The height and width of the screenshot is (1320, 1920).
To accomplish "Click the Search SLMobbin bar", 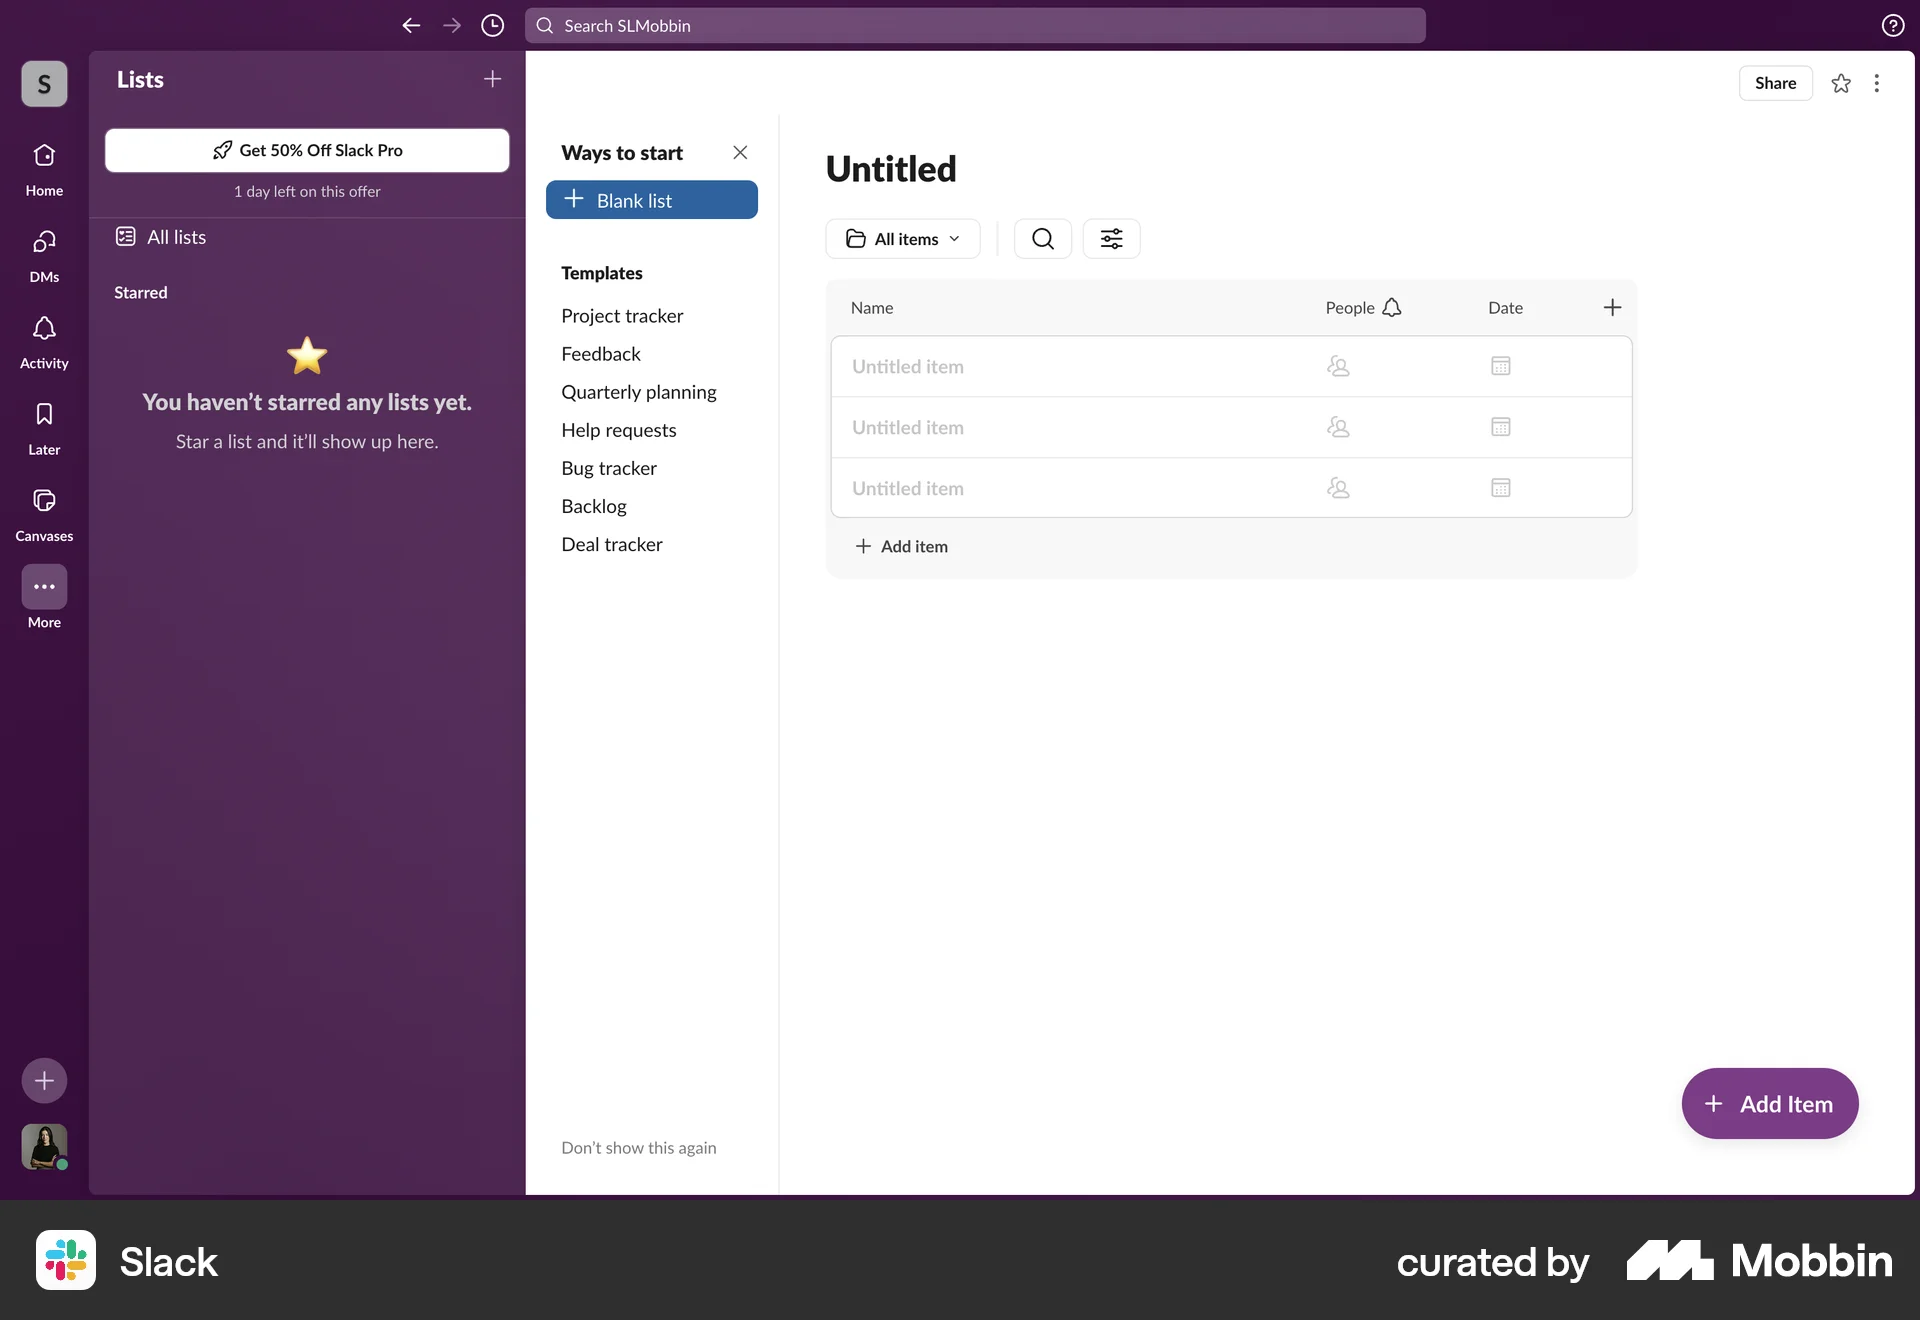I will coord(974,26).
